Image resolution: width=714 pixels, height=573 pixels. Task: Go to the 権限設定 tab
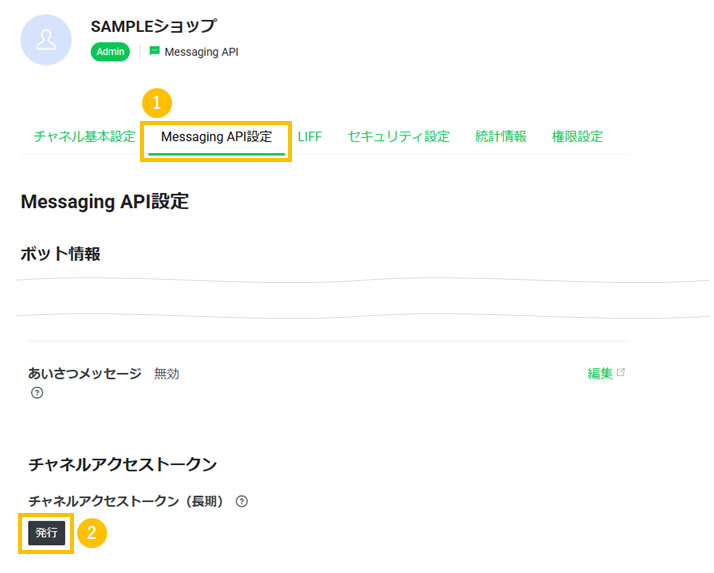(577, 136)
